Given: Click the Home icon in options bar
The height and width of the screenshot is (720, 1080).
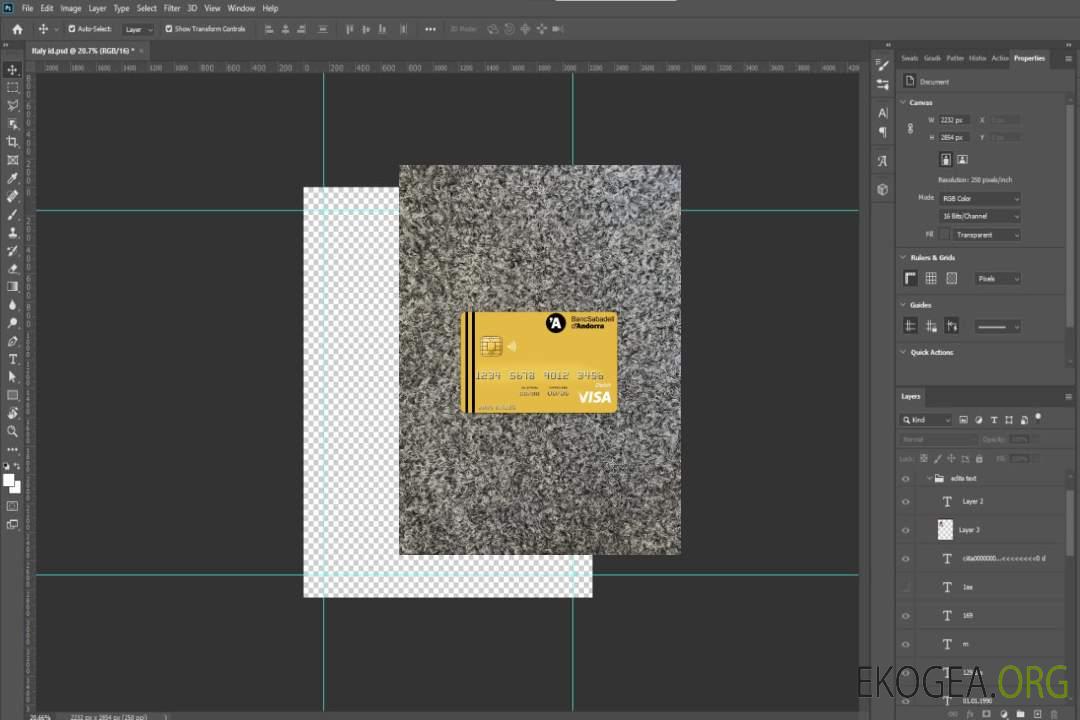Looking at the screenshot, I should point(17,29).
